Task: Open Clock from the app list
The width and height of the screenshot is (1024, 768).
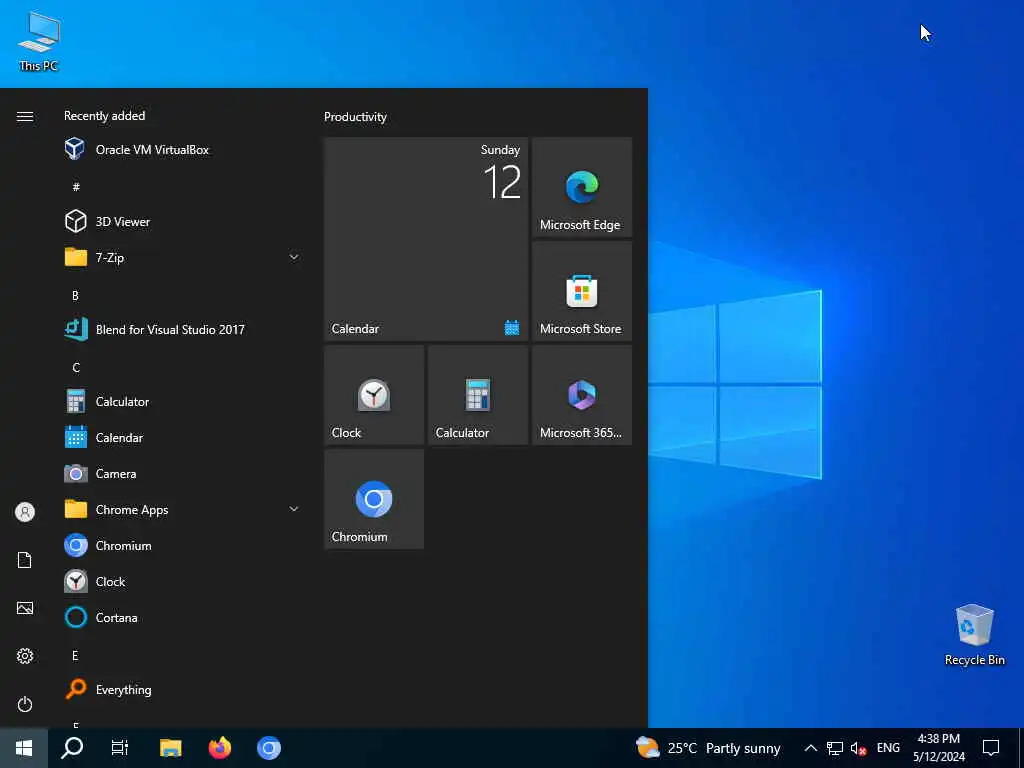Action: [x=182, y=581]
